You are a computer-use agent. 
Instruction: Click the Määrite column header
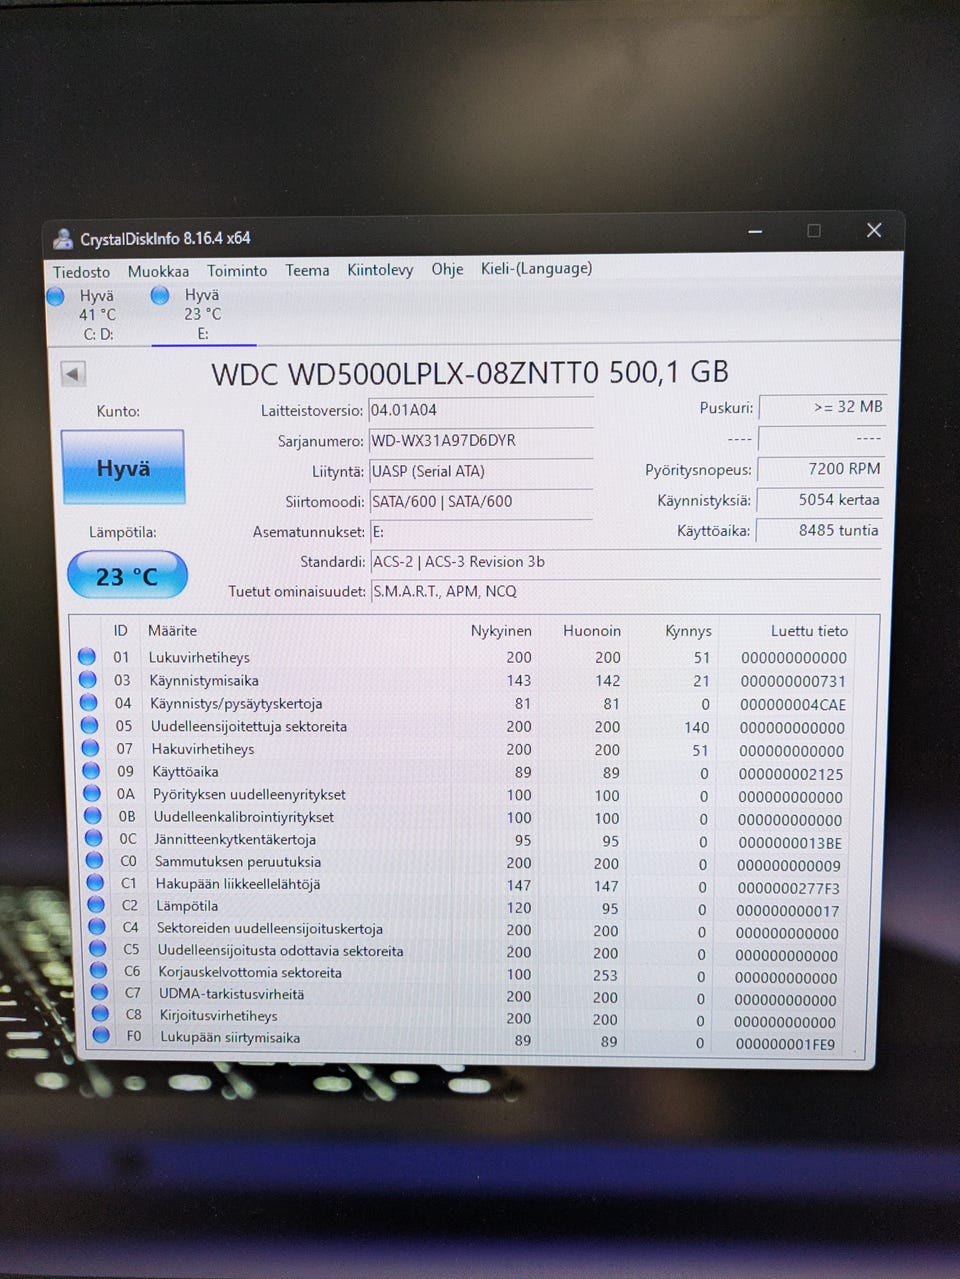tap(172, 630)
